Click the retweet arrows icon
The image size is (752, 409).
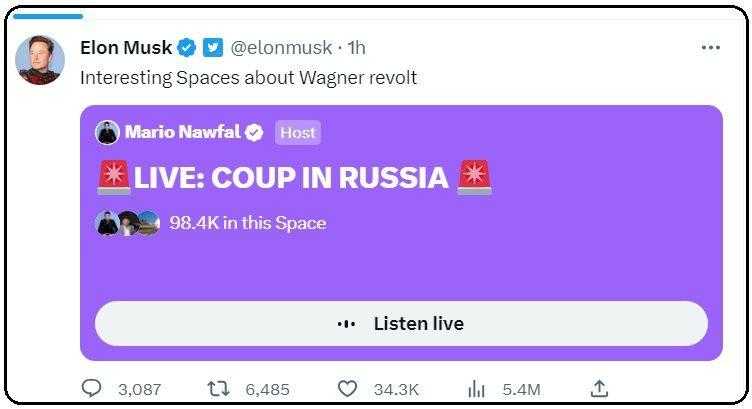(212, 388)
